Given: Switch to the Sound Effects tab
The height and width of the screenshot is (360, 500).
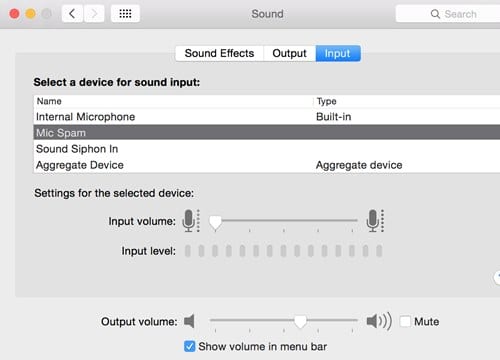Looking at the screenshot, I should [219, 53].
